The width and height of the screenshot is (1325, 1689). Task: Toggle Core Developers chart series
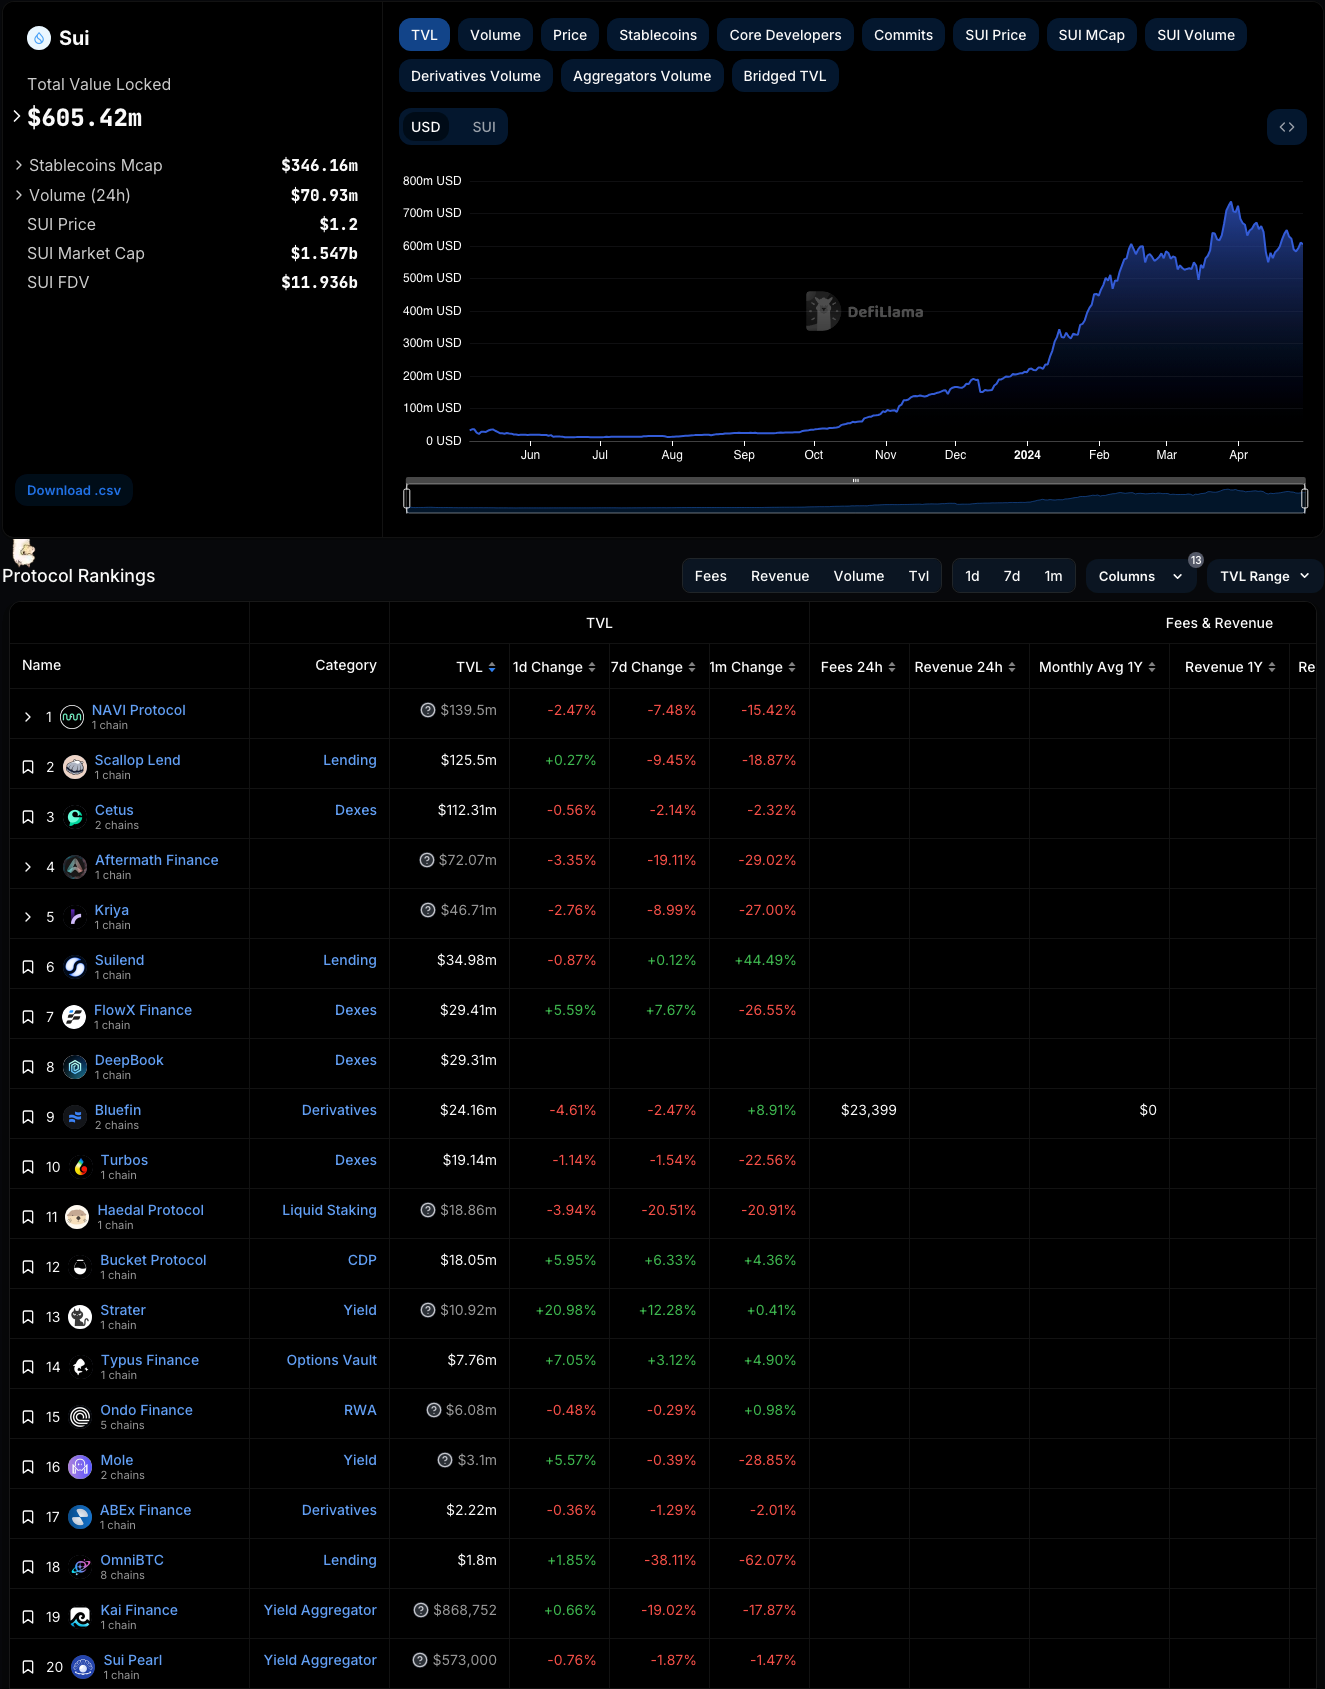pyautogui.click(x=785, y=35)
